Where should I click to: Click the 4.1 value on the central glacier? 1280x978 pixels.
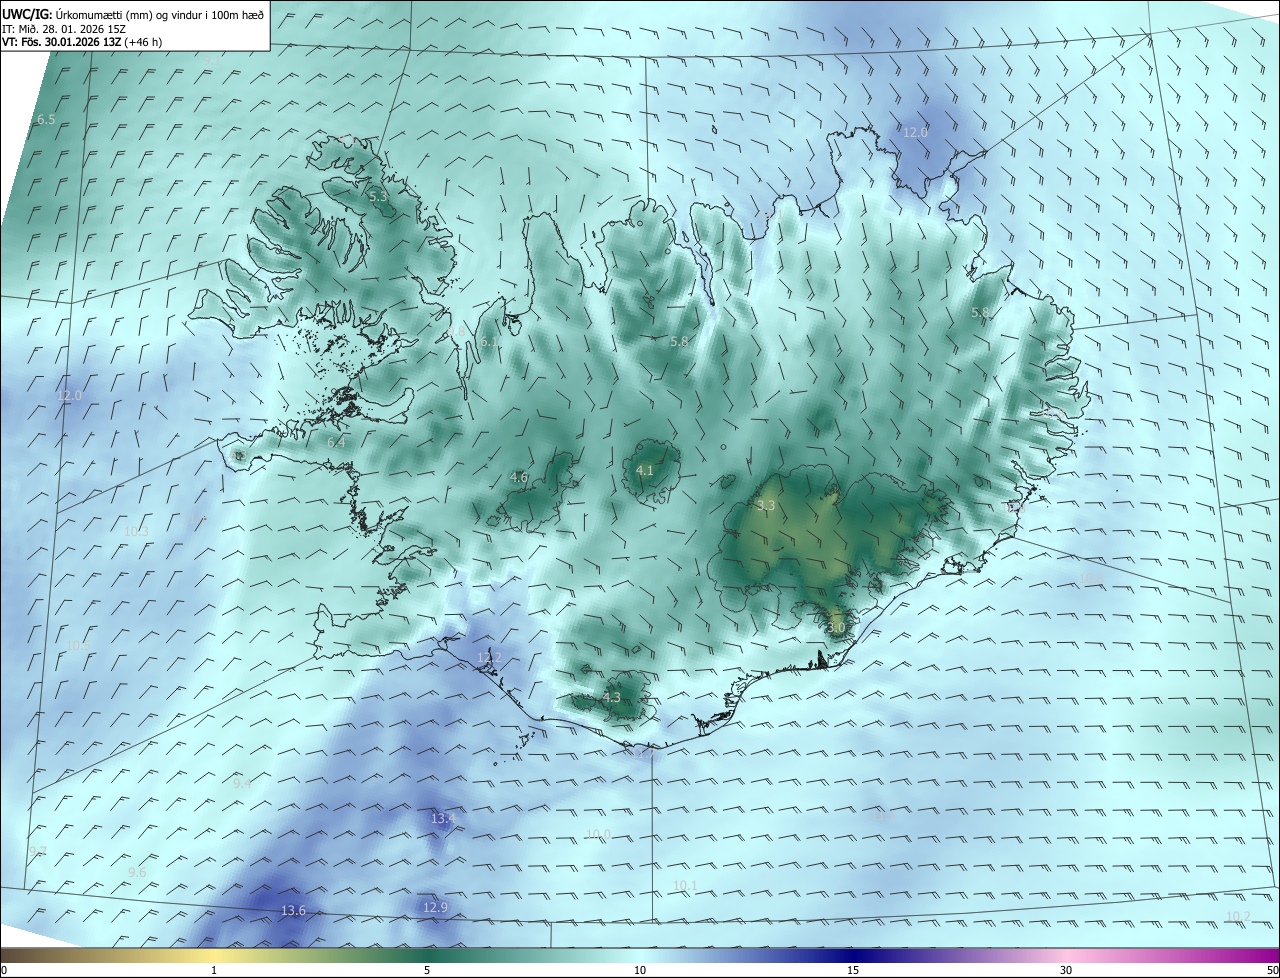coord(645,470)
